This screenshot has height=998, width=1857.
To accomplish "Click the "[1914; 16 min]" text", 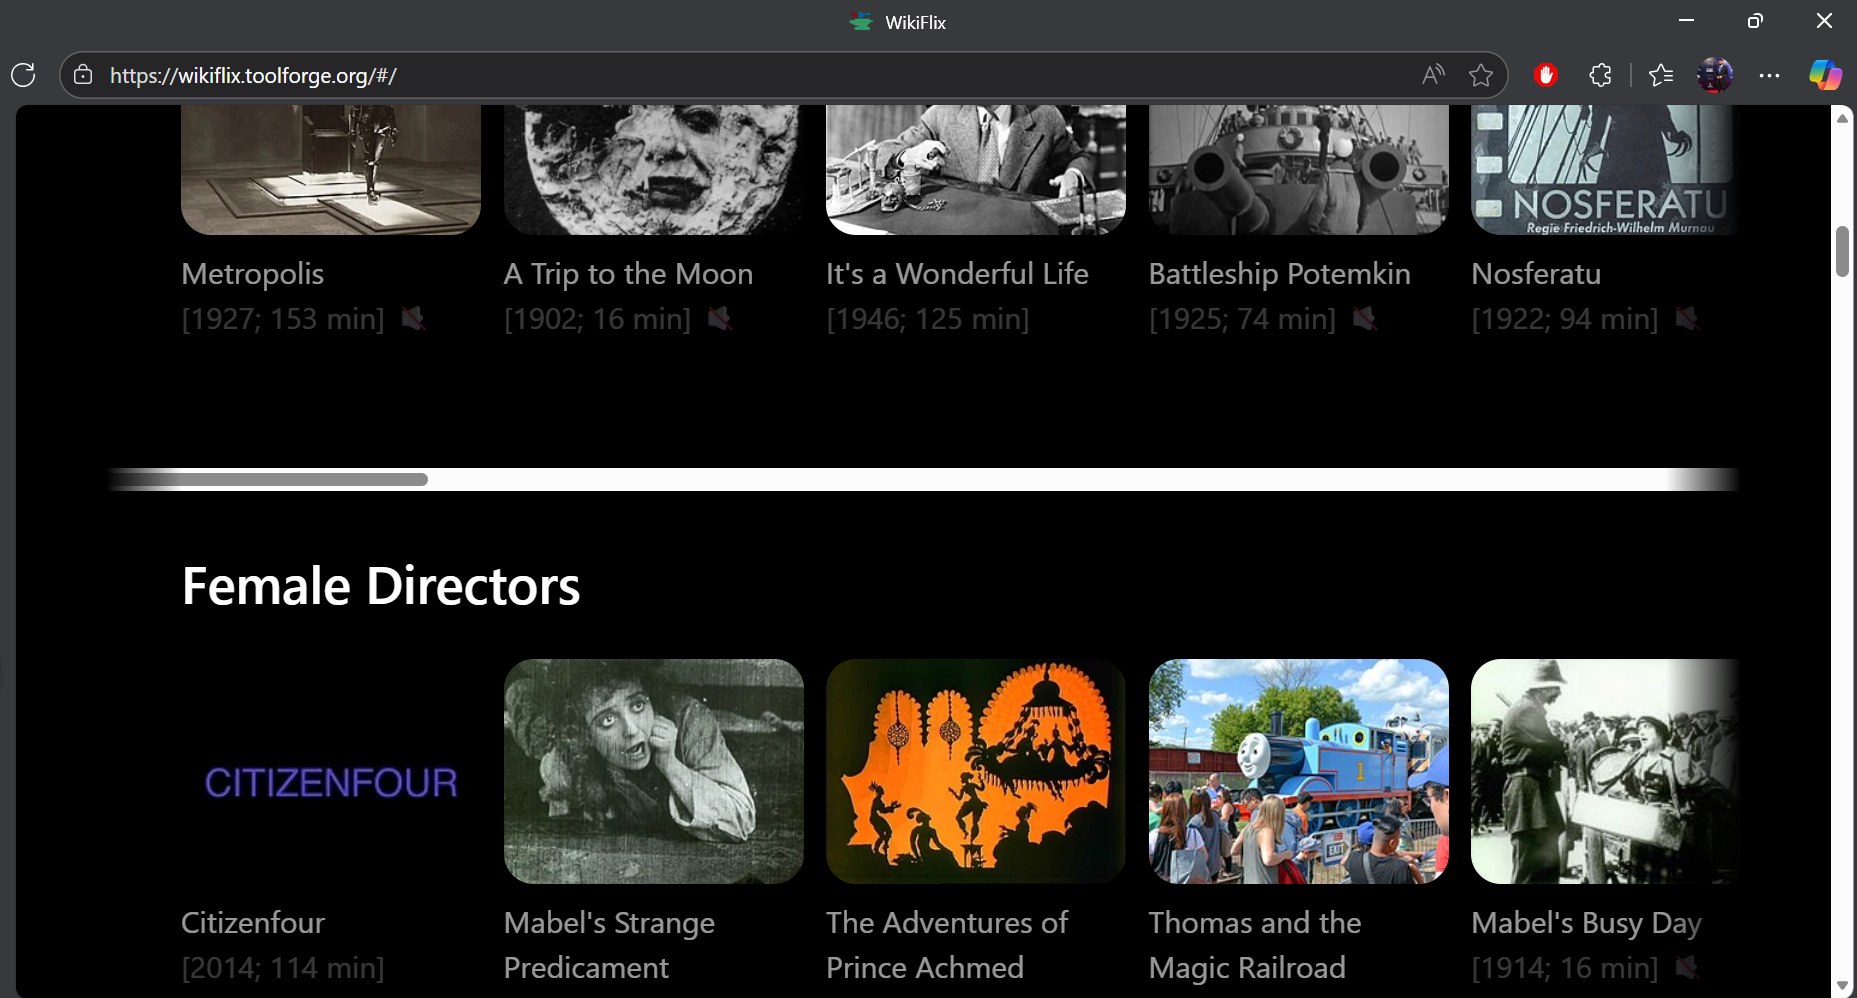I will (1565, 968).
